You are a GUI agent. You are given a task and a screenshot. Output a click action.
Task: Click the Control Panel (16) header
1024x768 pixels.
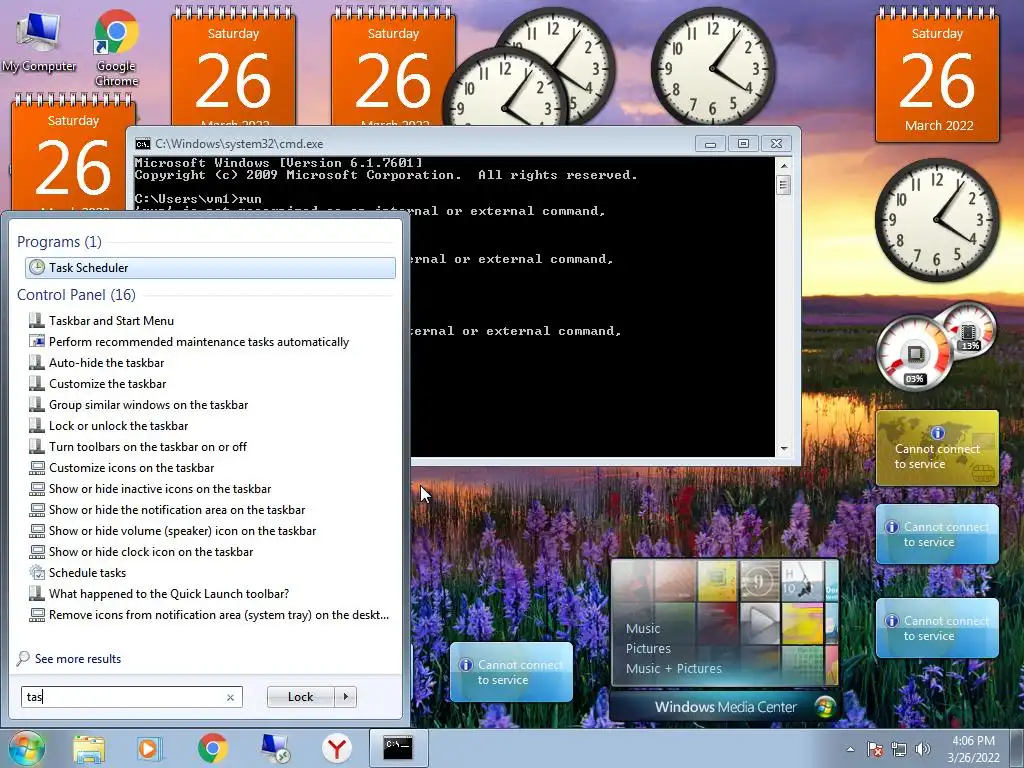[x=76, y=295]
